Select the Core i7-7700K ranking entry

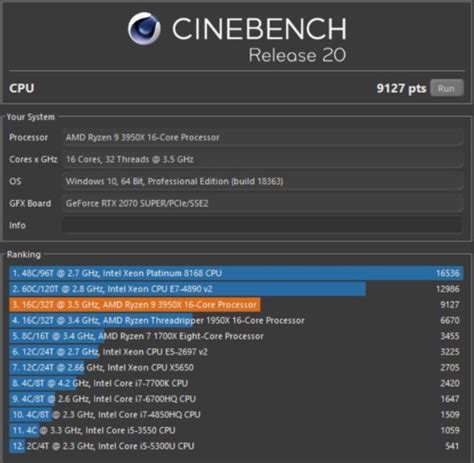tap(236, 383)
